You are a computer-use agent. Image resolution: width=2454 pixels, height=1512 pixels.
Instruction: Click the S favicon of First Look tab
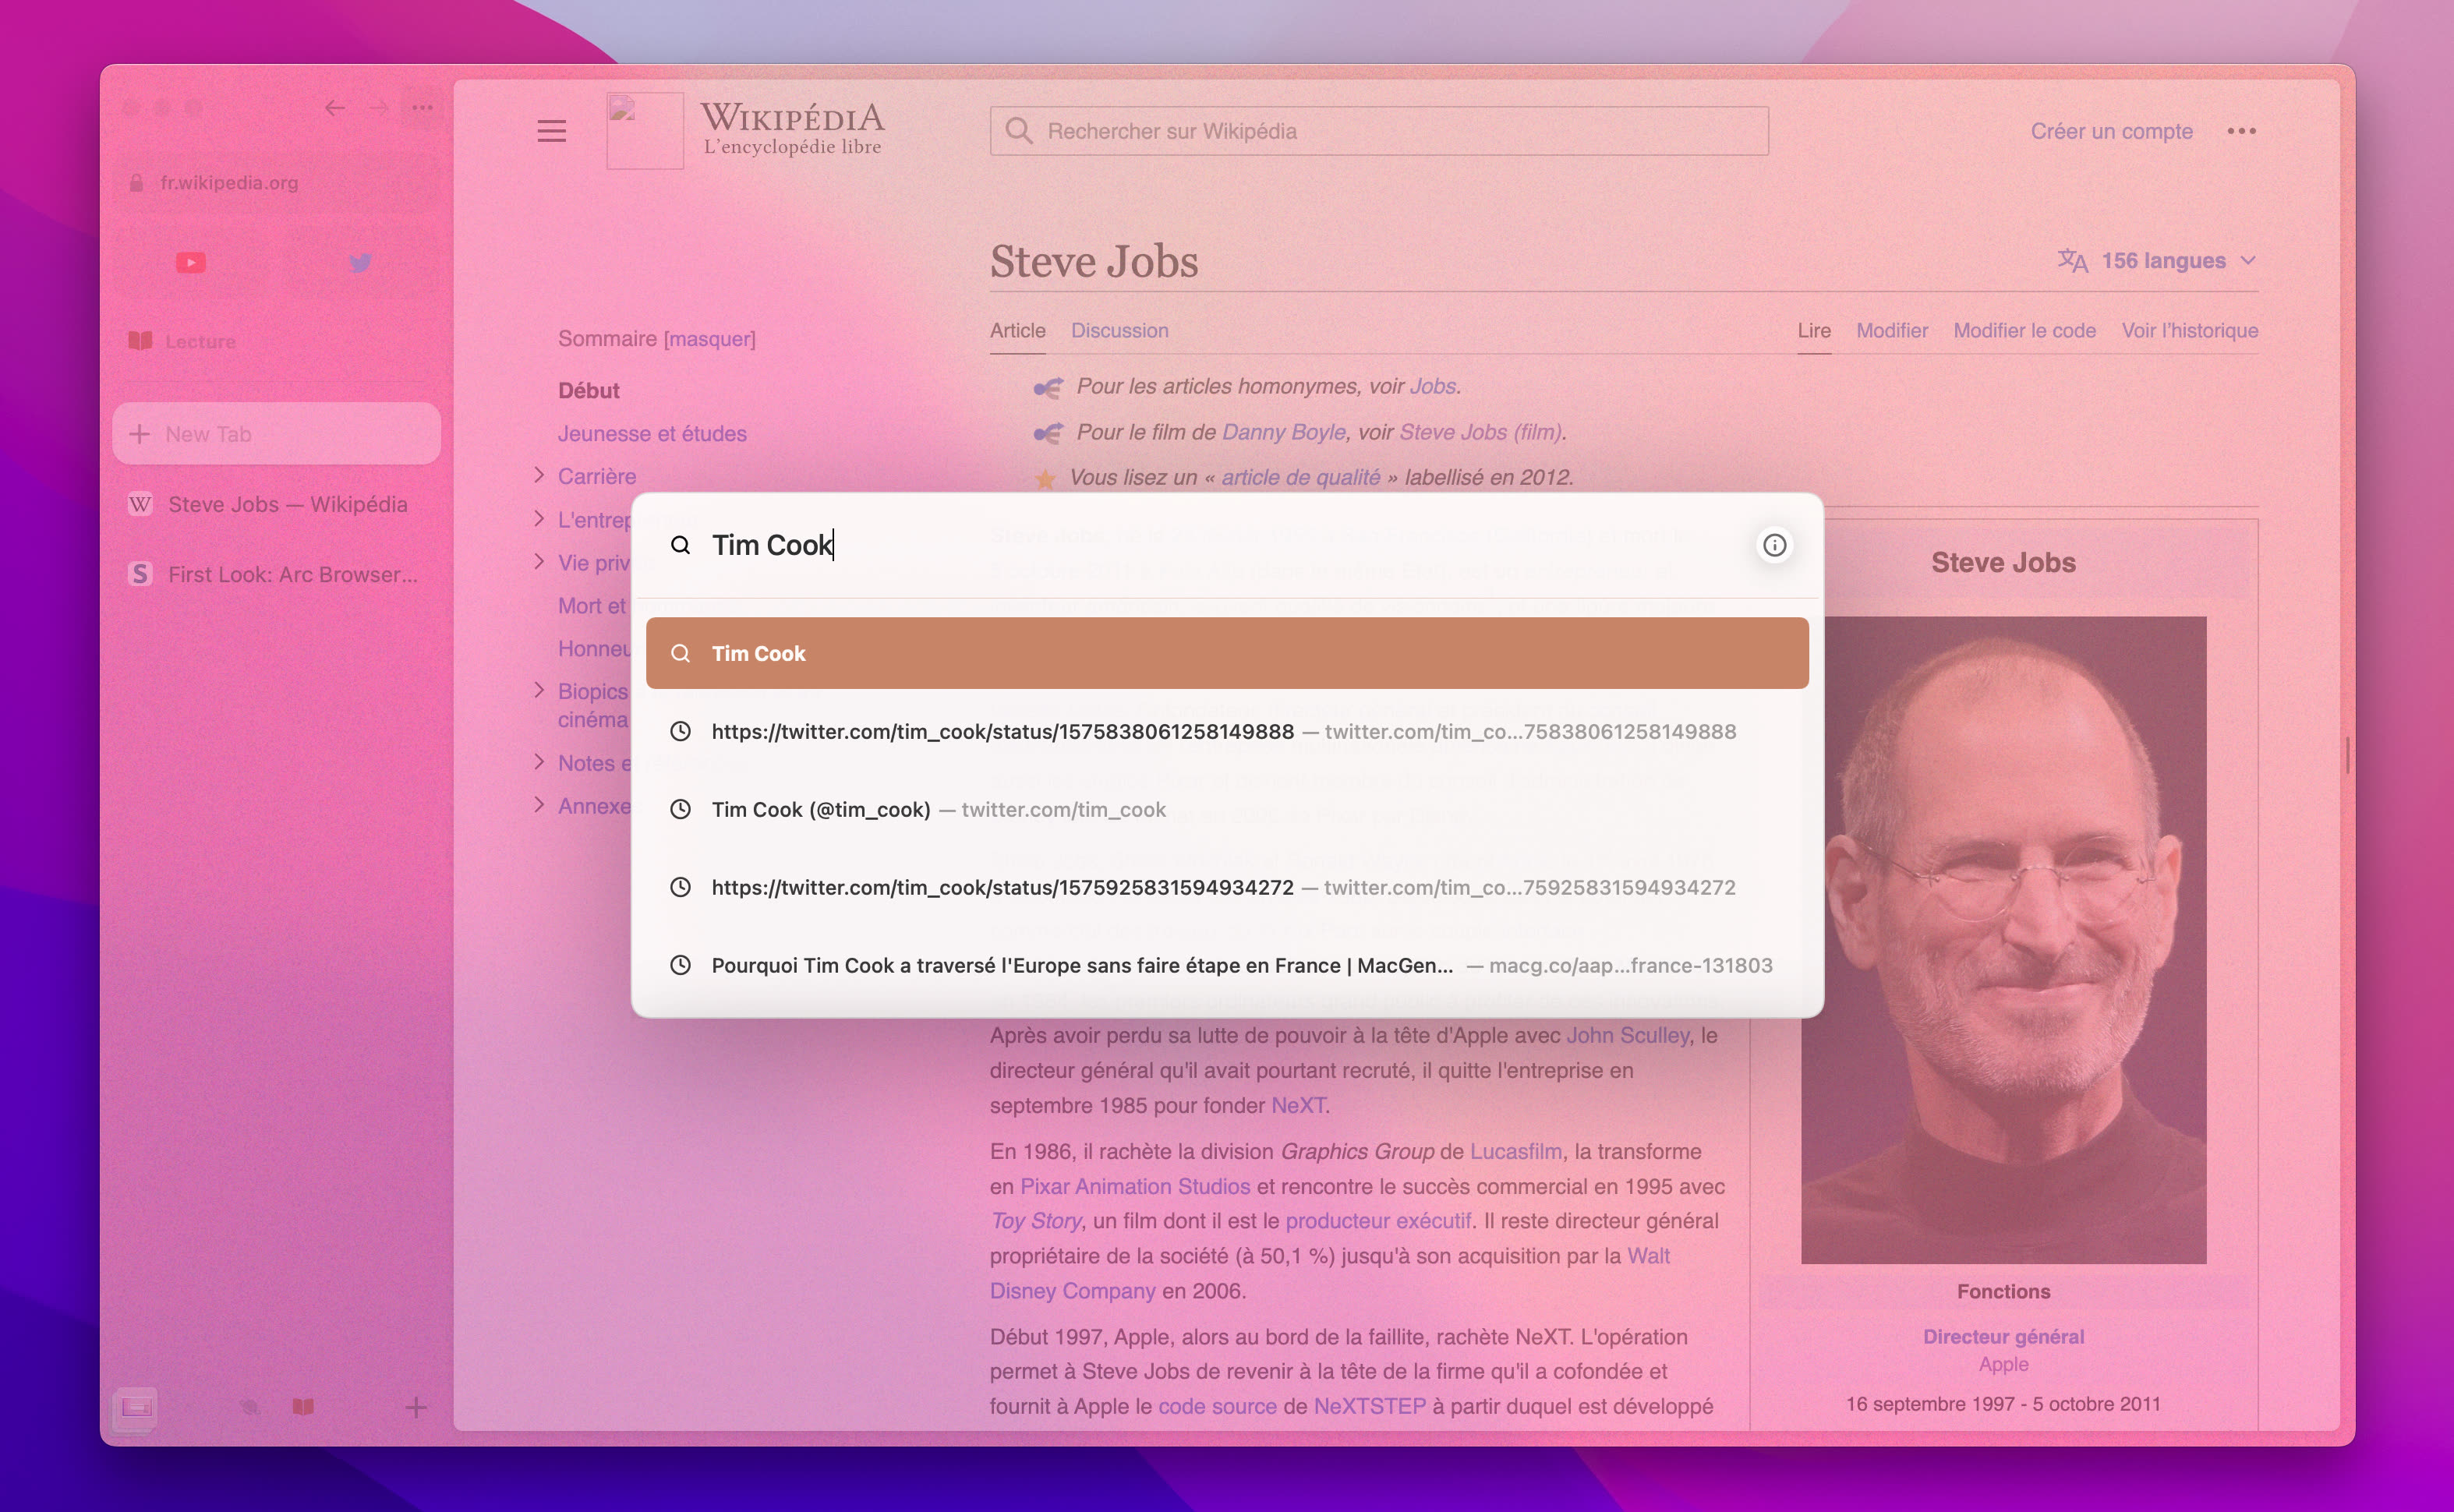tap(140, 574)
